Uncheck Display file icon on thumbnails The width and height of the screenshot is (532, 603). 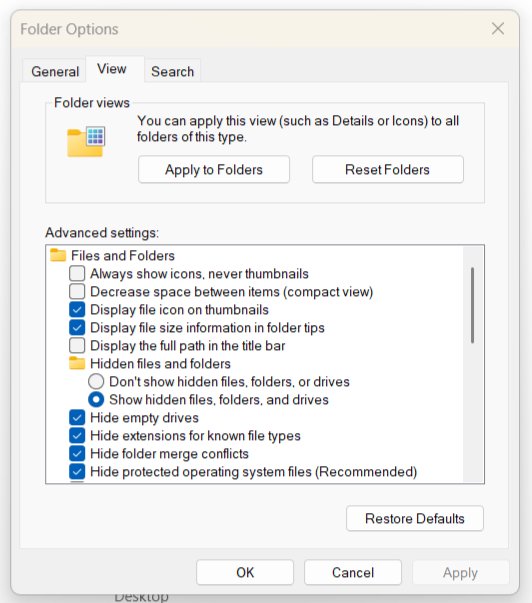[77, 310]
